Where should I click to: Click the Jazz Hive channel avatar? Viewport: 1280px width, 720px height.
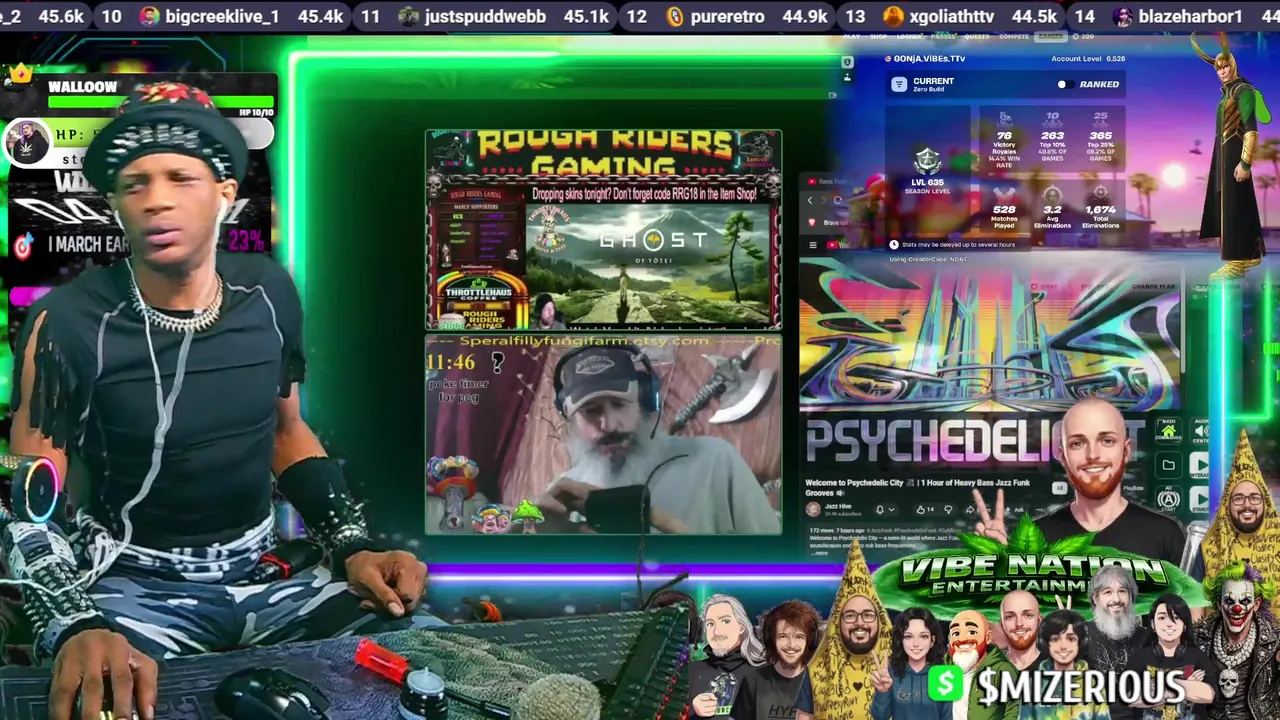point(813,509)
